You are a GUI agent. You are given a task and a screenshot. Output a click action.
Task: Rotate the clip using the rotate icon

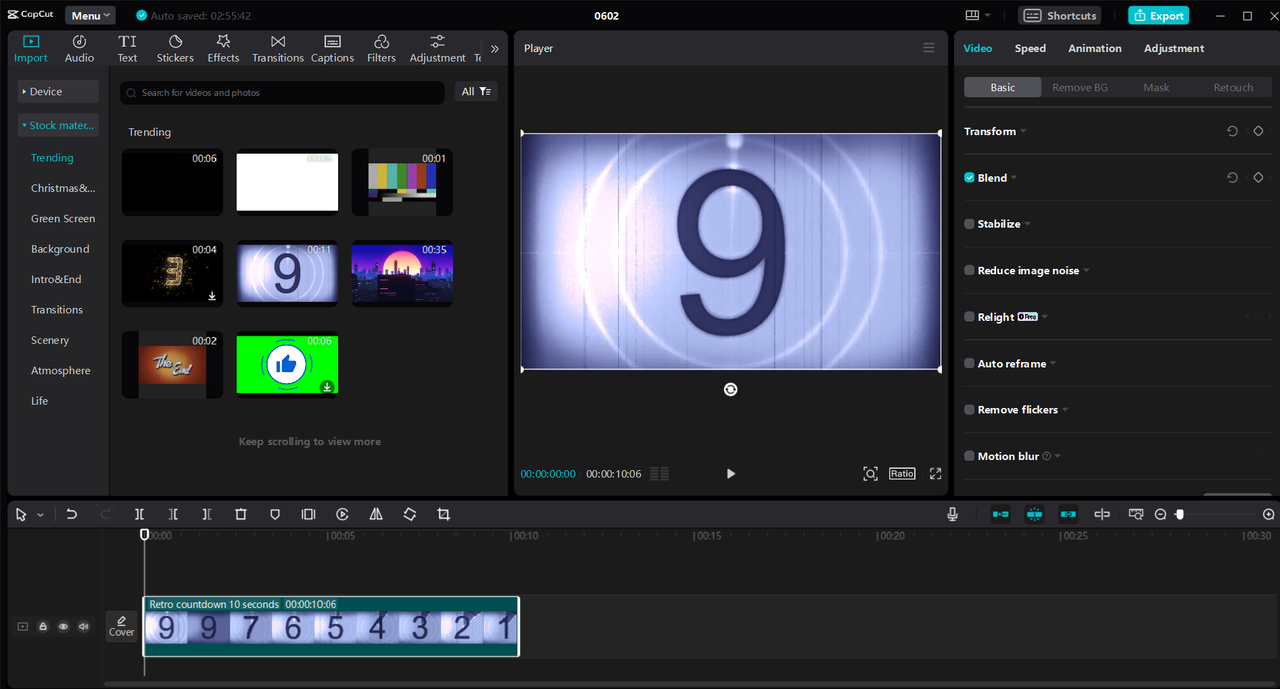[410, 514]
